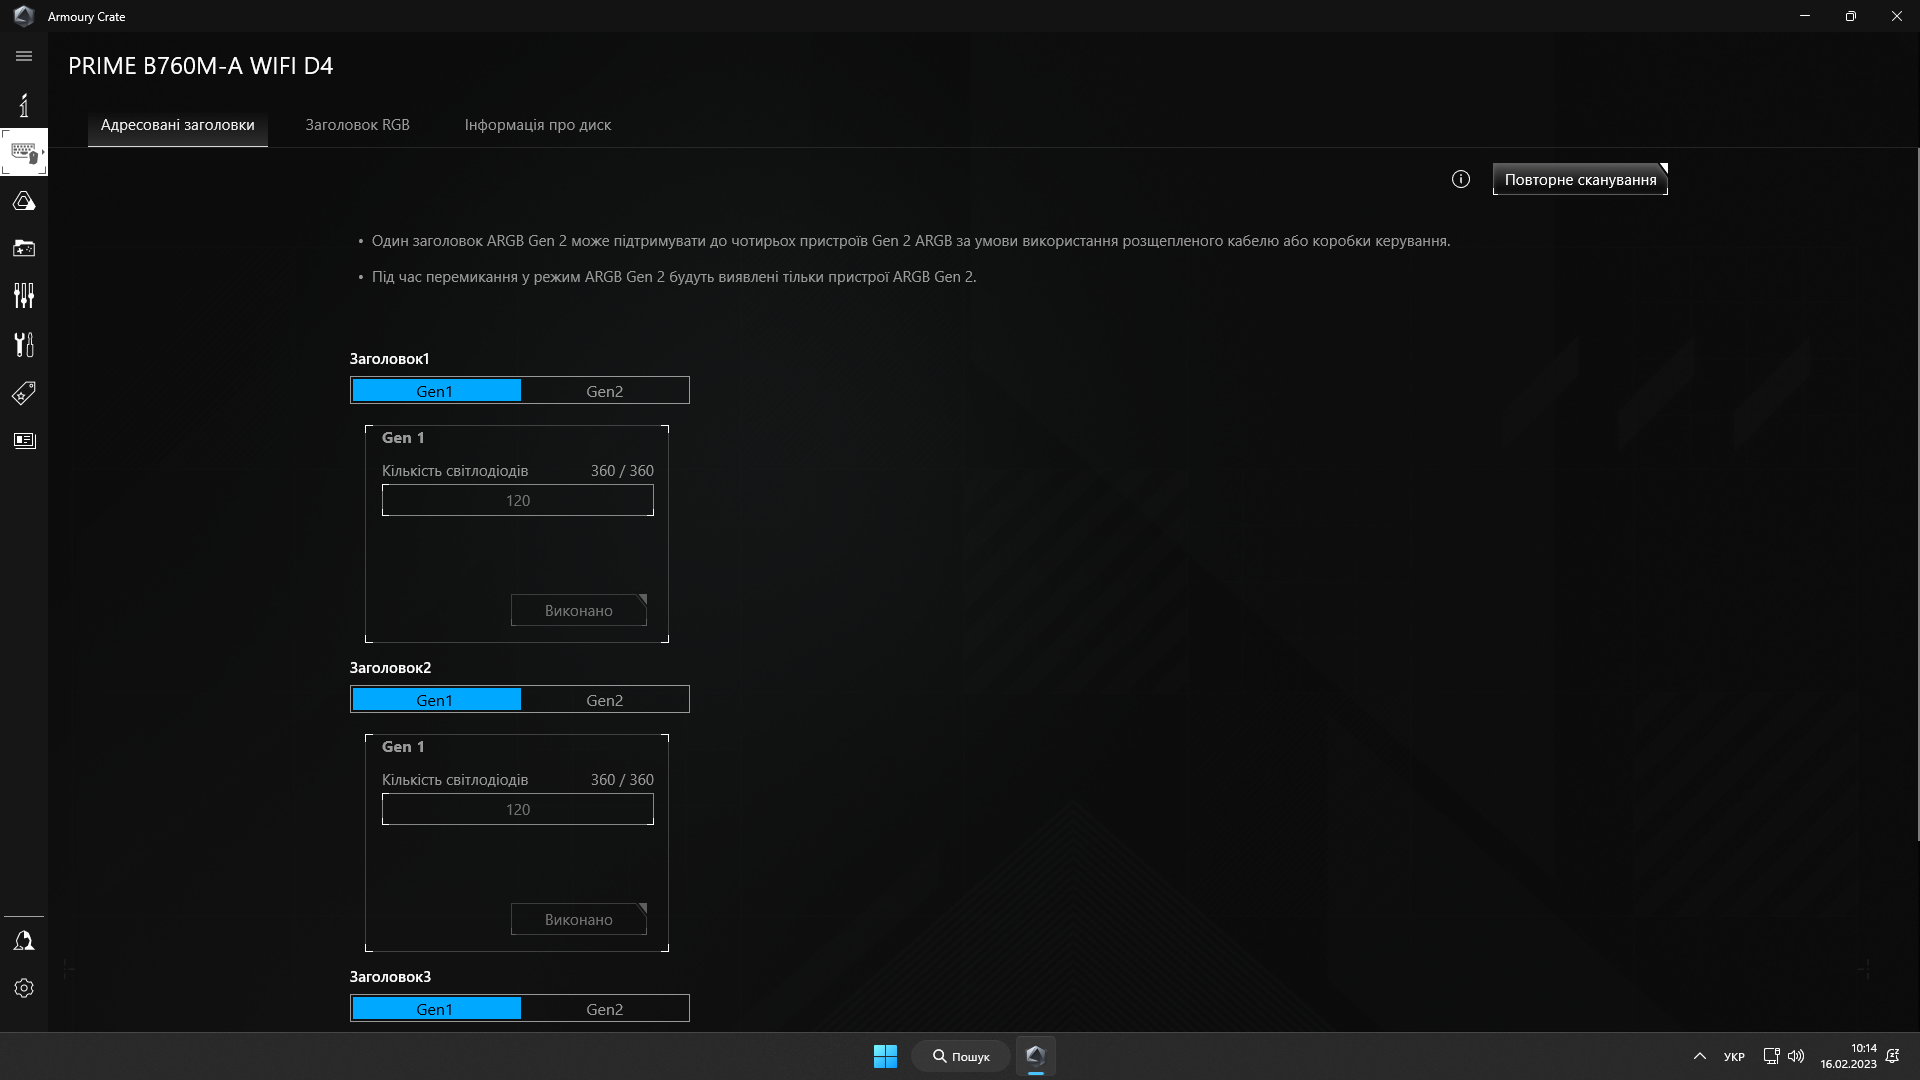Open Game Library sidebar icon

(24, 248)
